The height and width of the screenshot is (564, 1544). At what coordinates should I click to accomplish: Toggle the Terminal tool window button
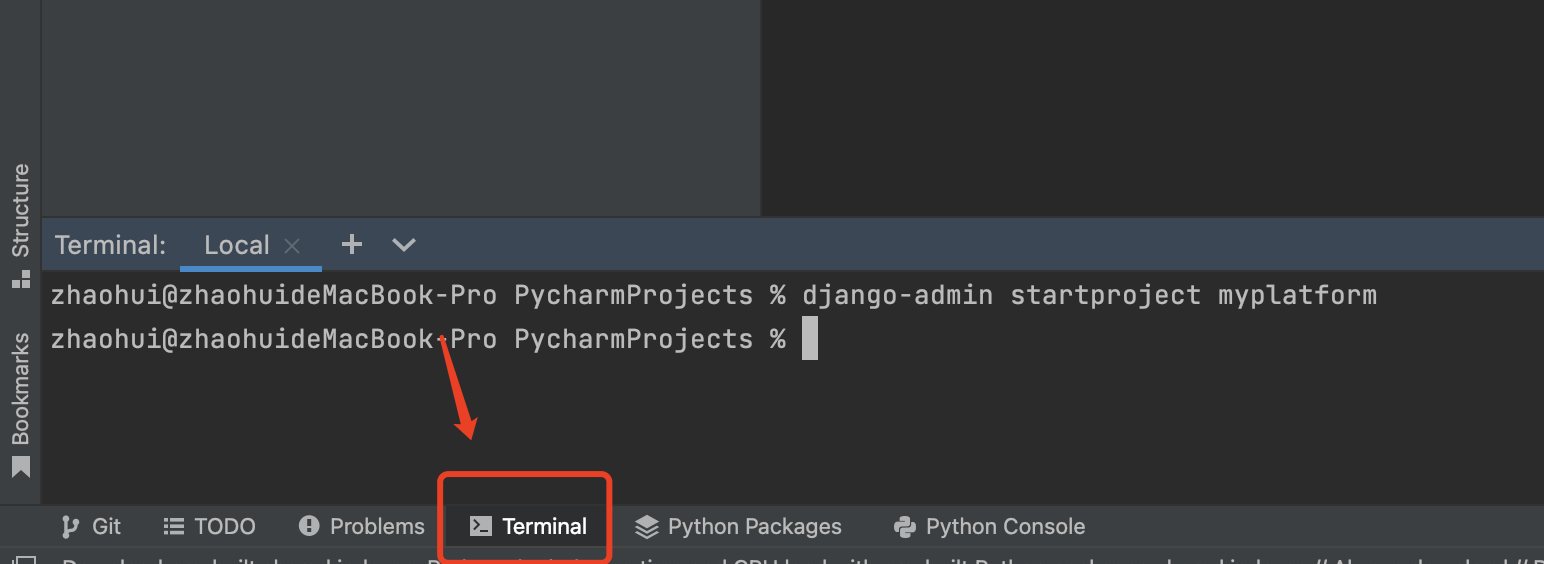click(x=528, y=526)
